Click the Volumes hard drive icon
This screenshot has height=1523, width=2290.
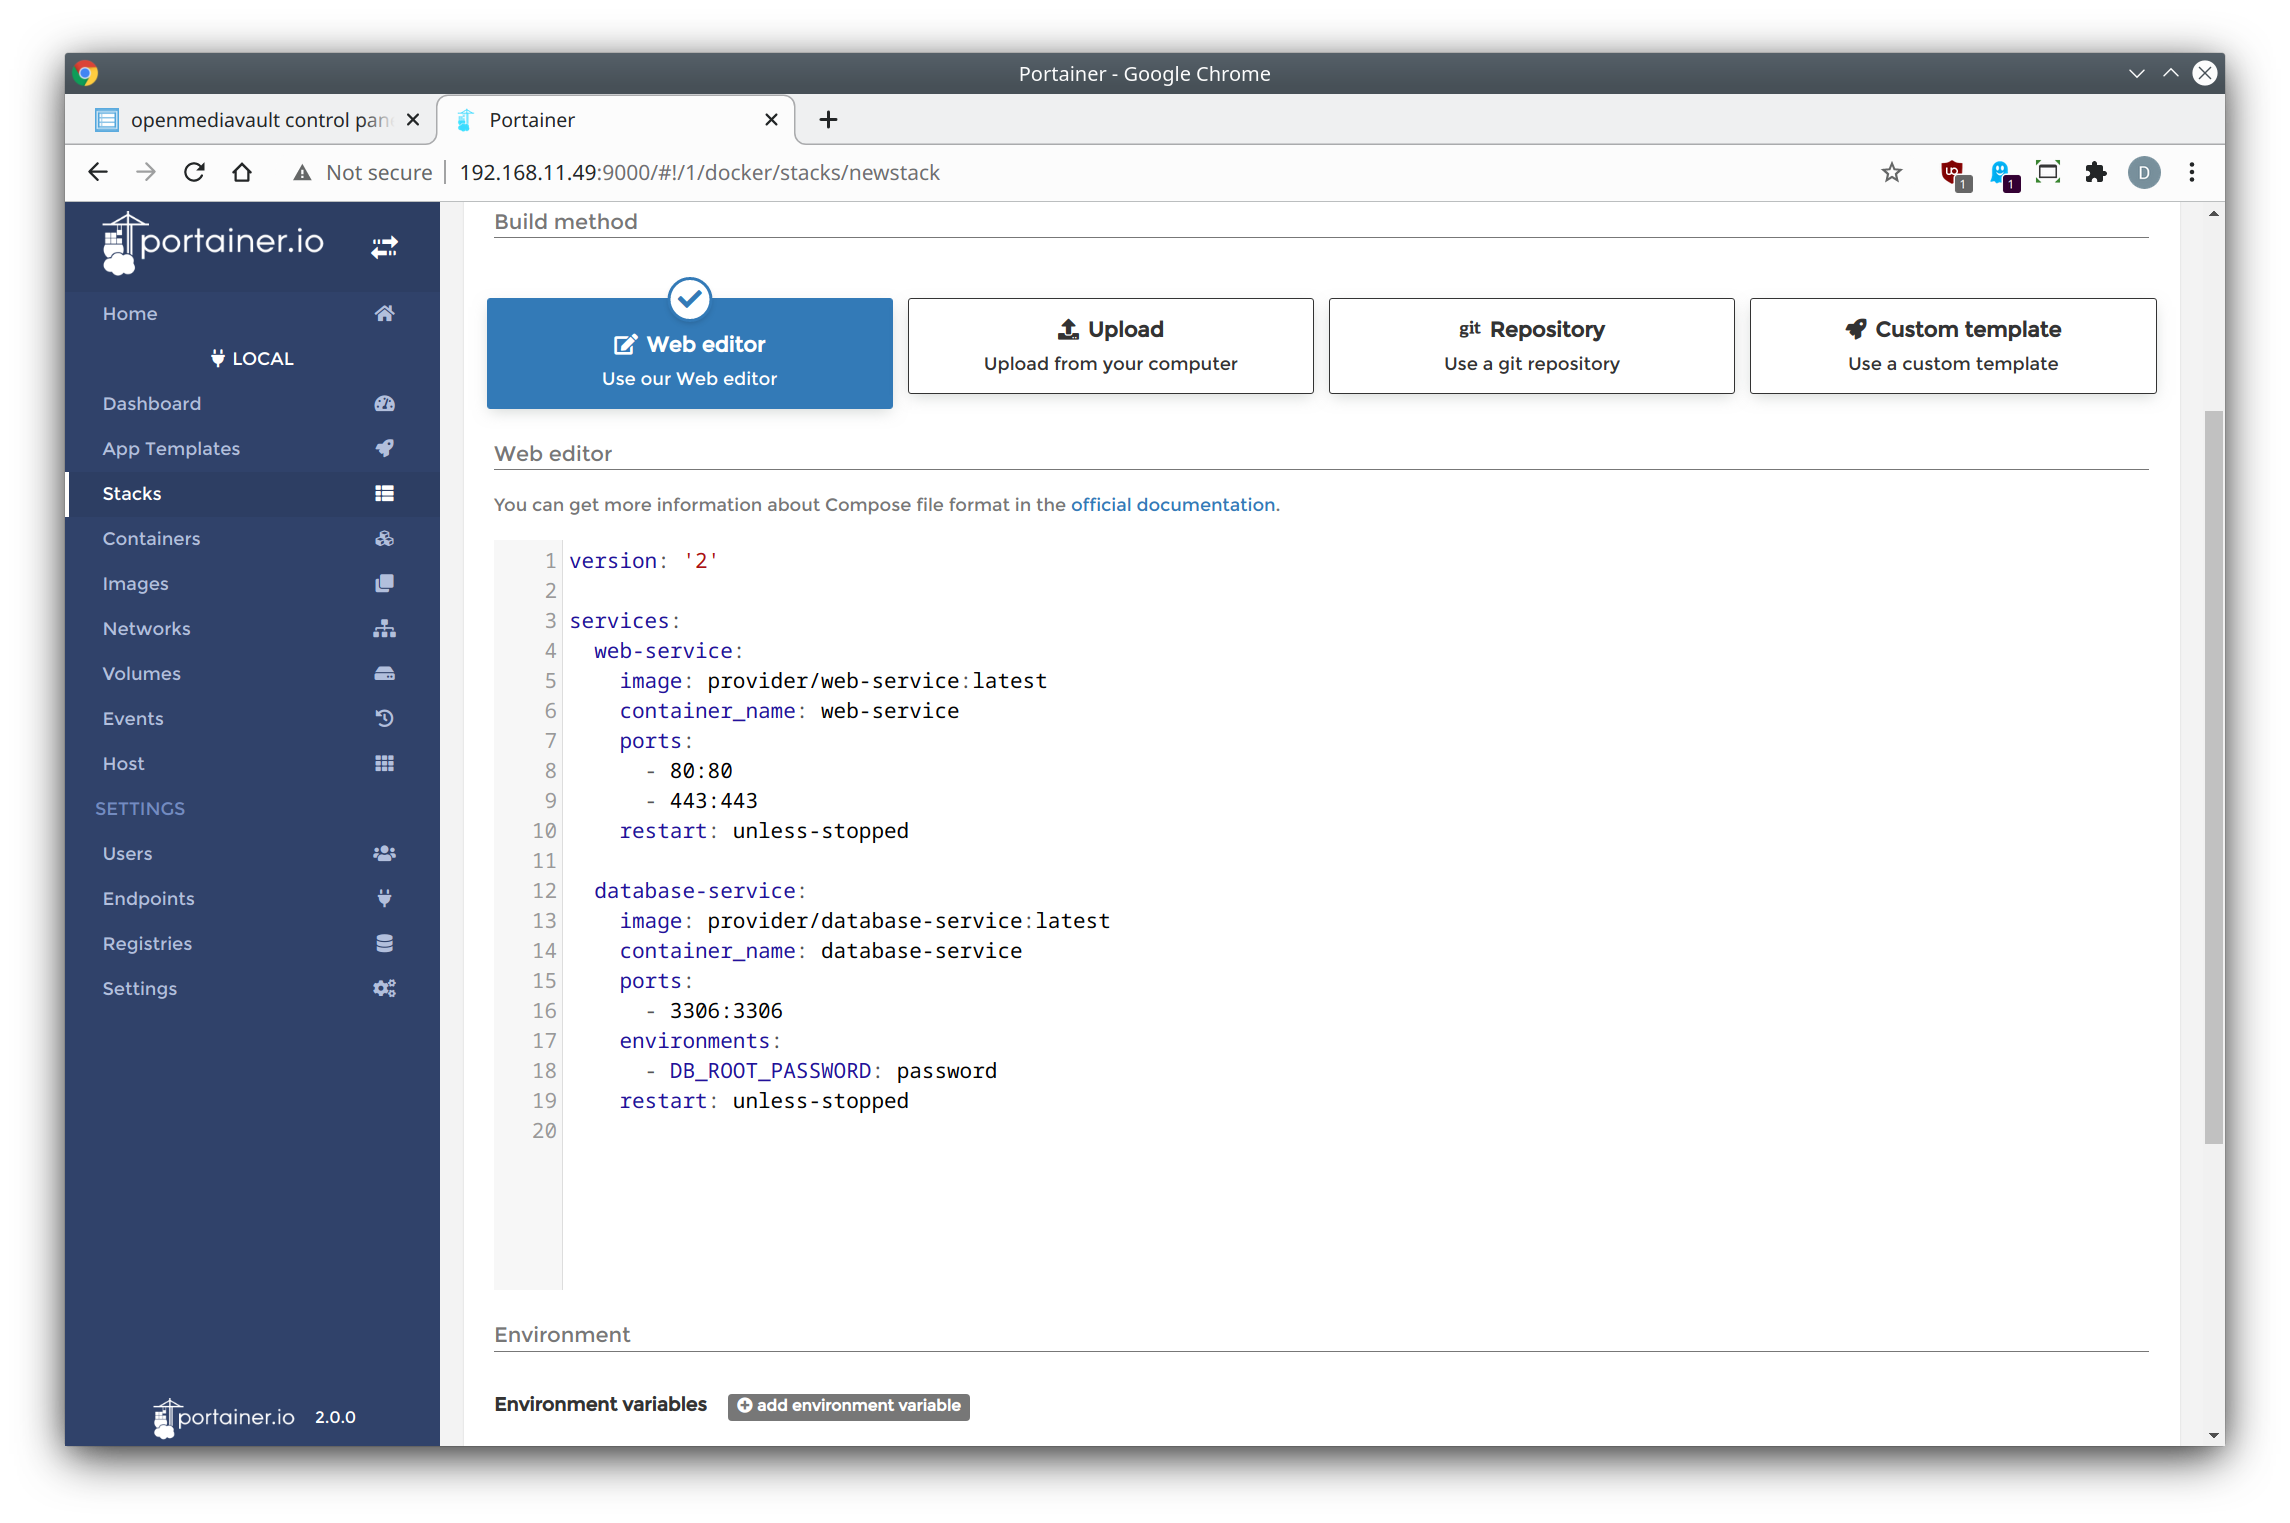(384, 674)
